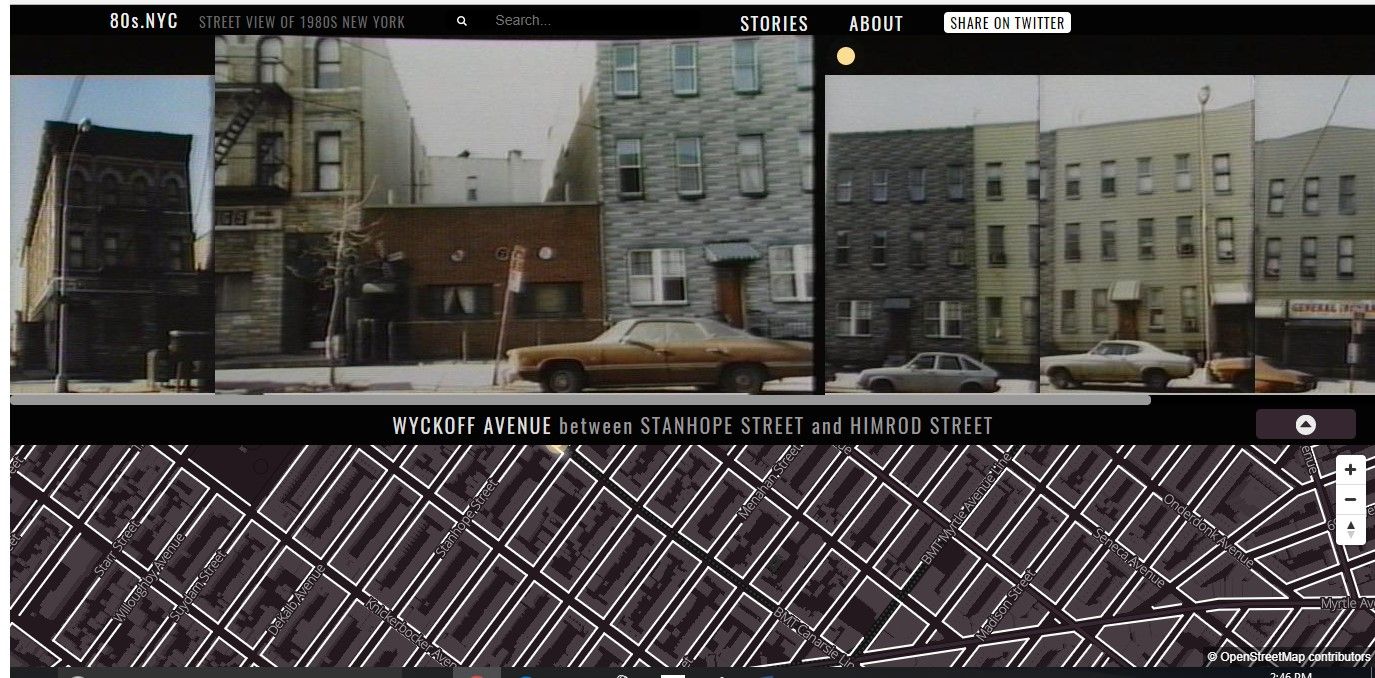Select the dark corner building photo
The height and width of the screenshot is (678, 1375).
pyautogui.click(x=112, y=235)
